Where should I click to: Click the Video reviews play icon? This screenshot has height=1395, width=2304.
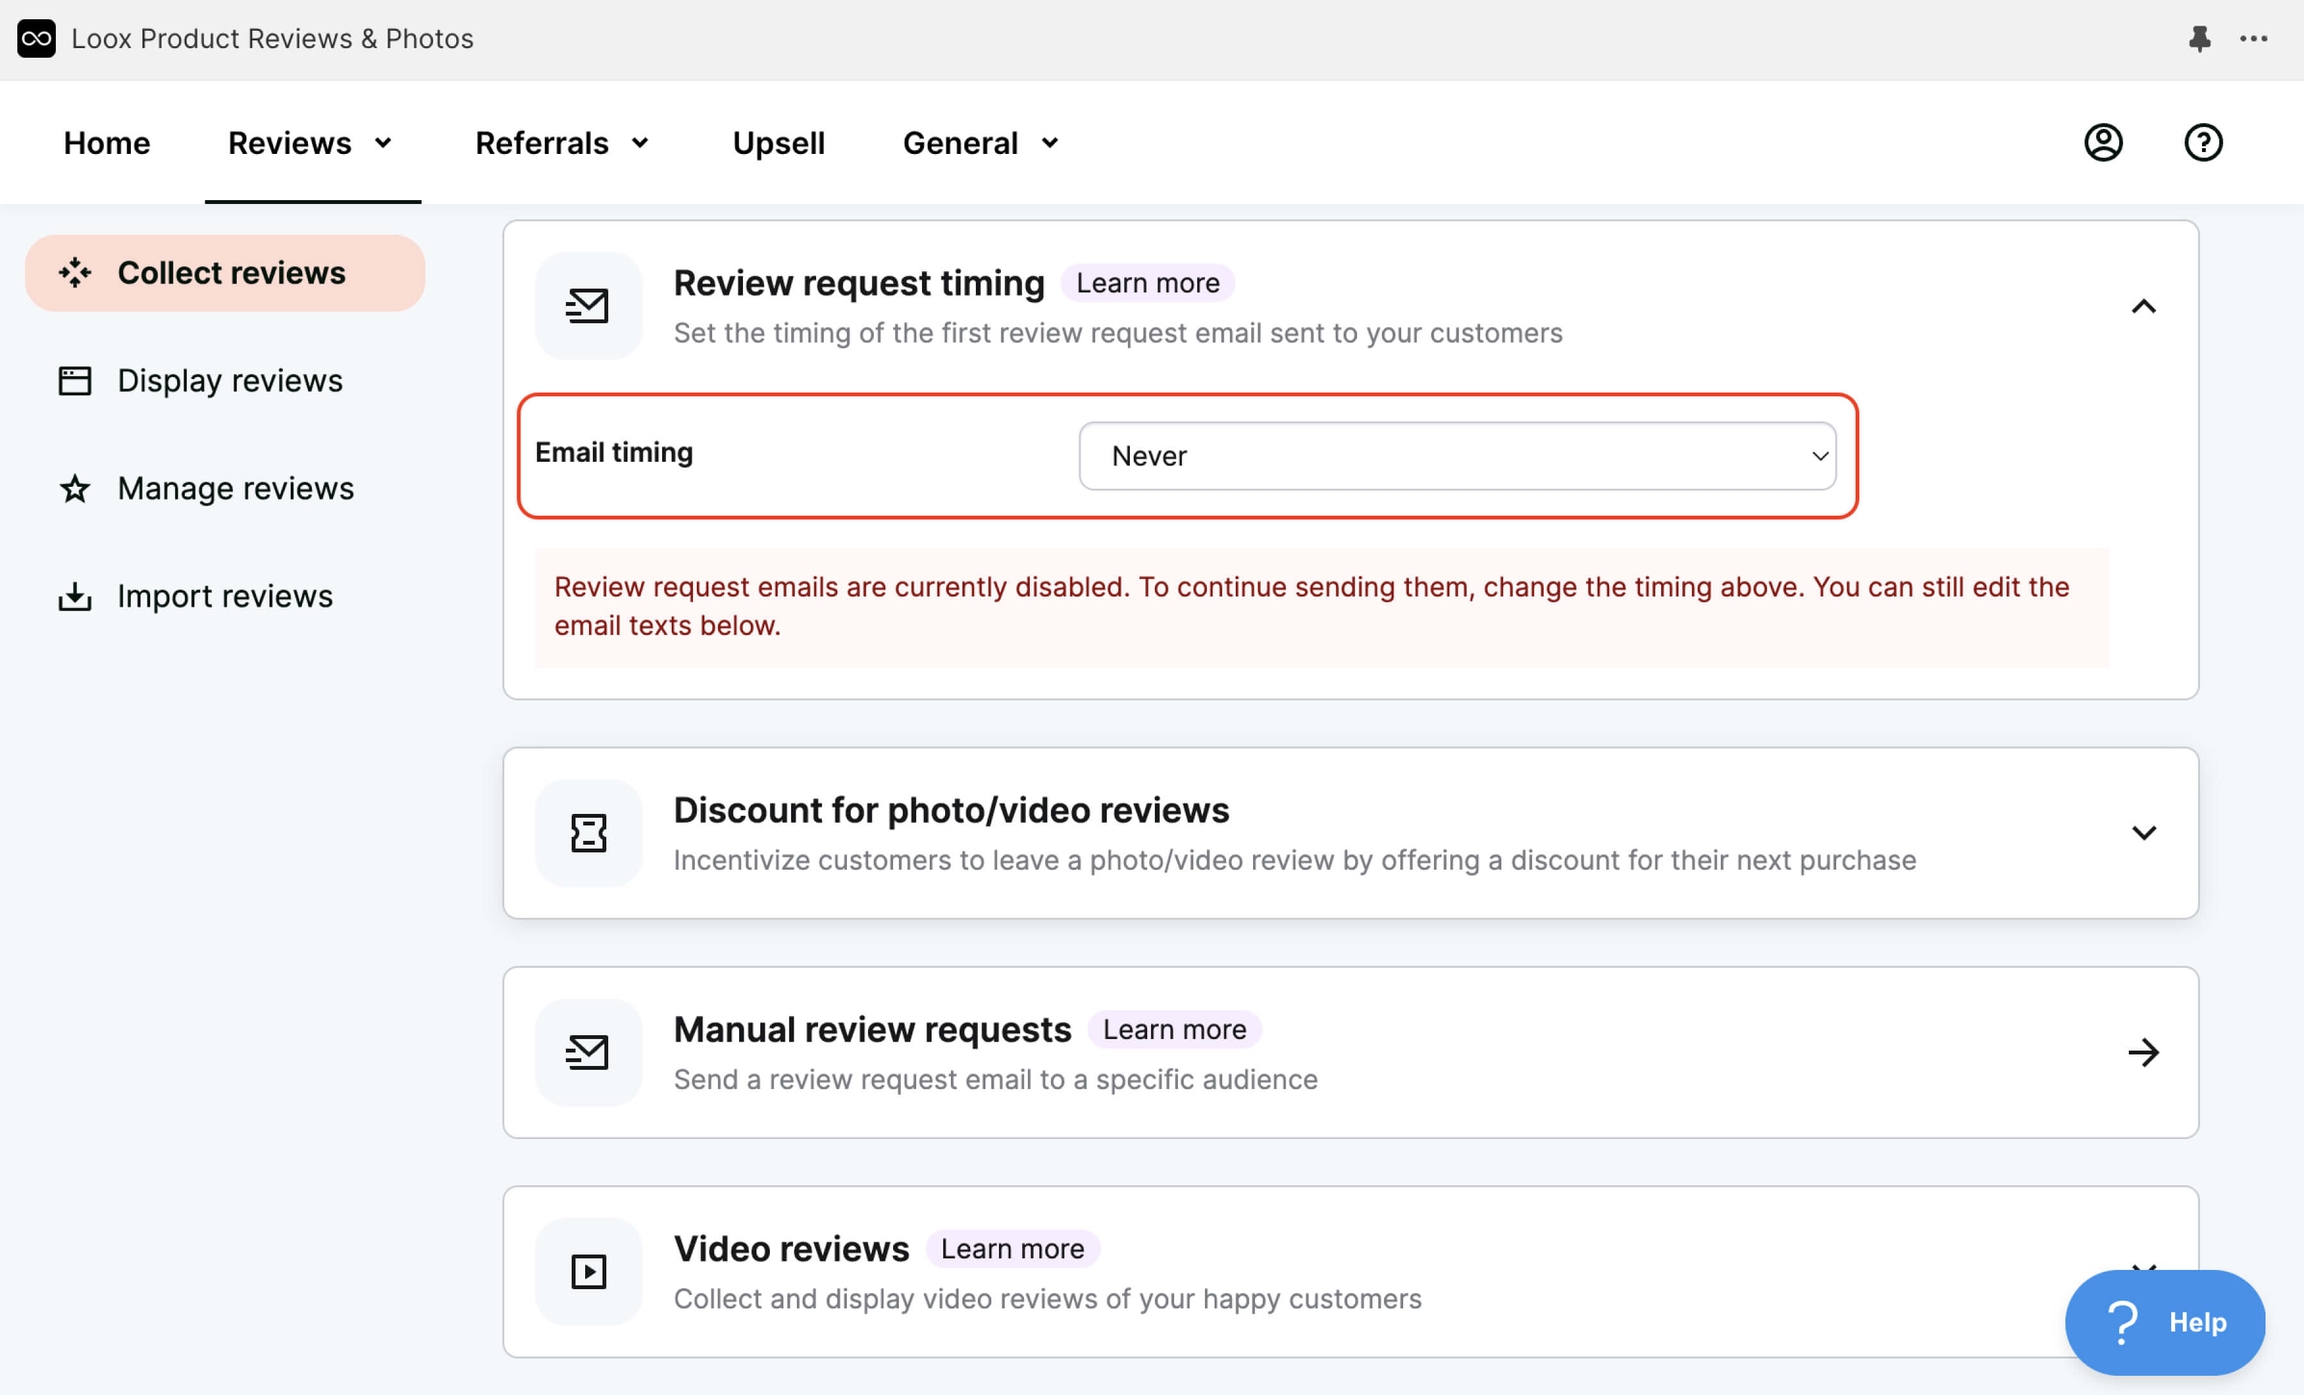588,1270
